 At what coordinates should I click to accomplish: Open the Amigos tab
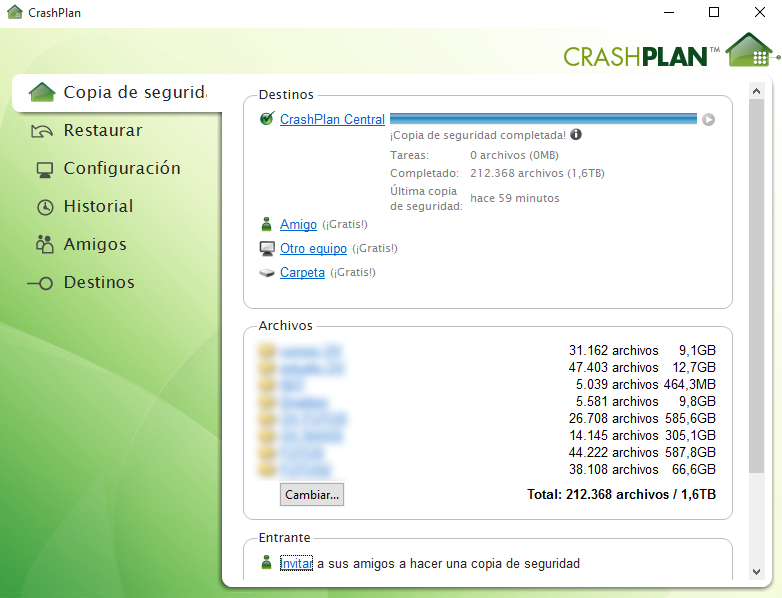click(x=95, y=244)
